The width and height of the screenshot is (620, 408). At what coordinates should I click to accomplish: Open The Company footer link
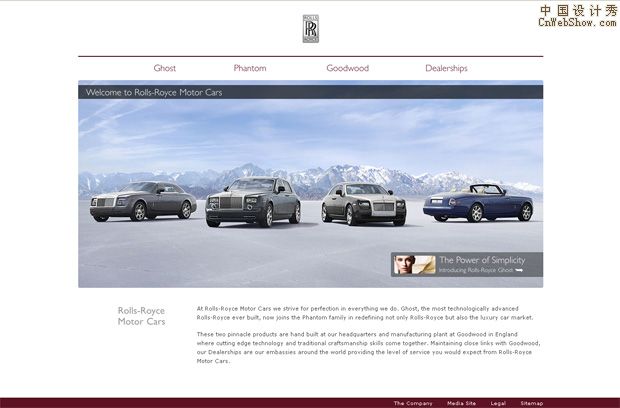413,403
